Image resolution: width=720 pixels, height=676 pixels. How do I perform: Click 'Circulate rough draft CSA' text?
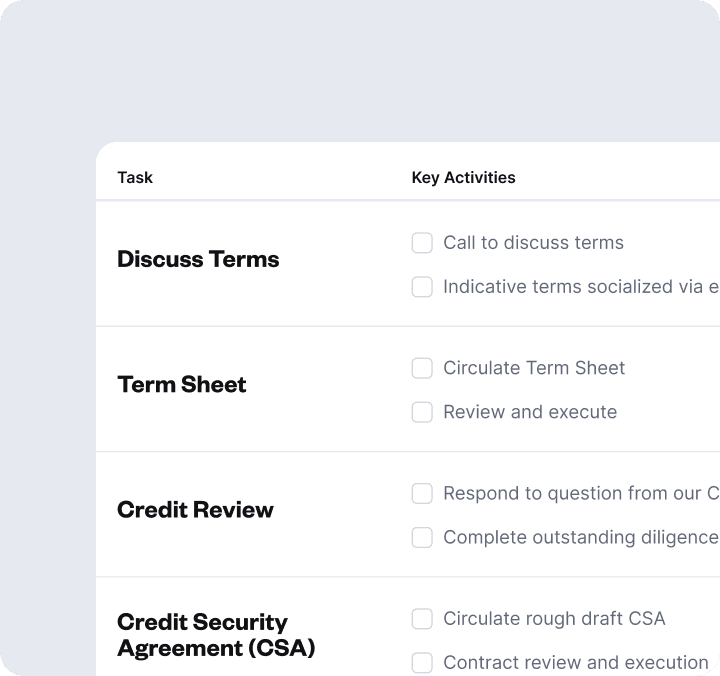554,618
